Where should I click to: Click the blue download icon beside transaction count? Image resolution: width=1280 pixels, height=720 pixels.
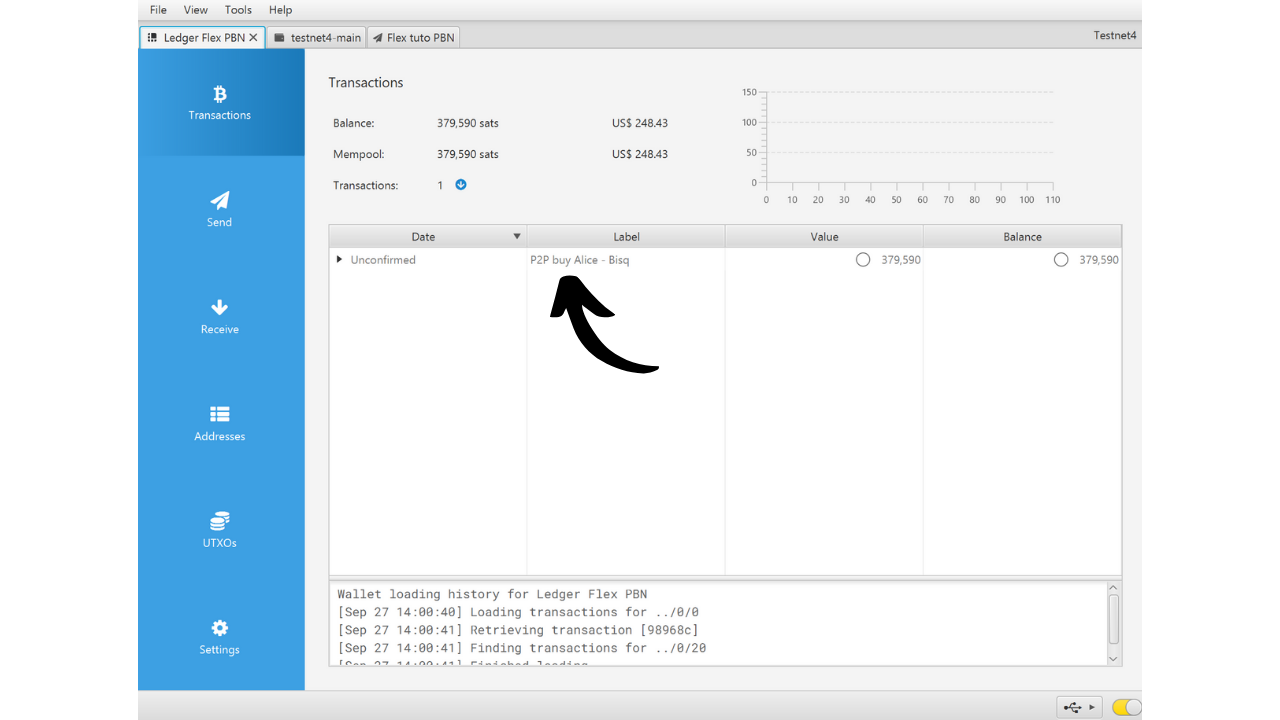tap(461, 185)
